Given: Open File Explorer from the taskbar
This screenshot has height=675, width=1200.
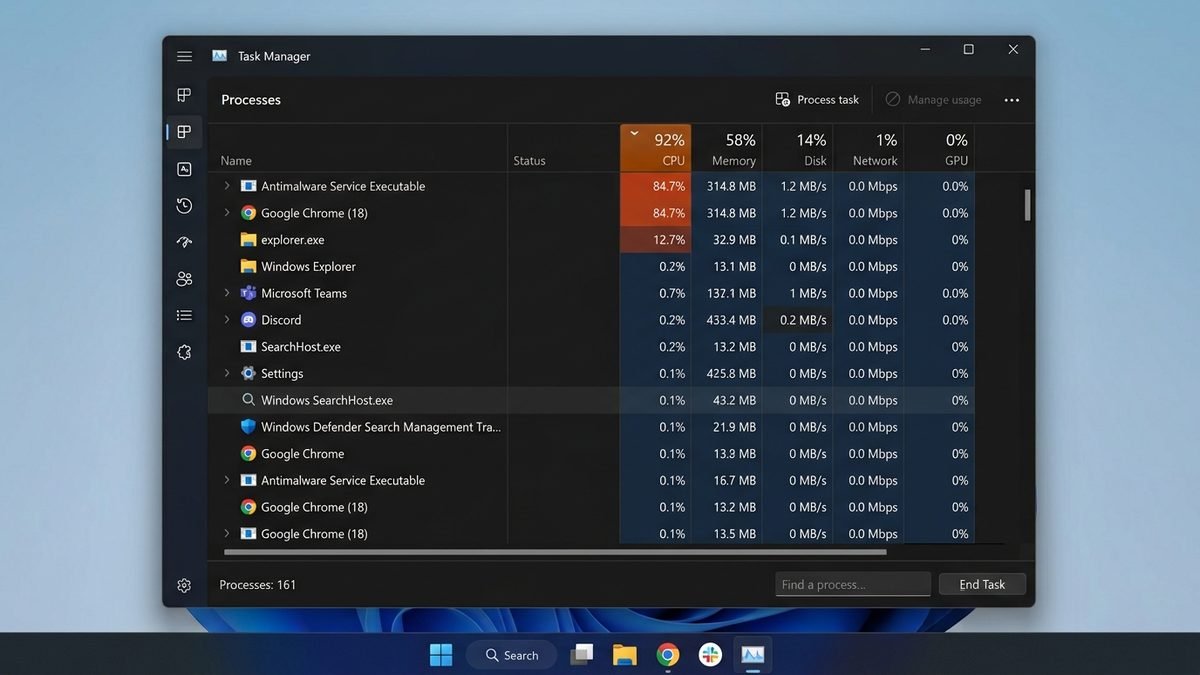Looking at the screenshot, I should [625, 655].
